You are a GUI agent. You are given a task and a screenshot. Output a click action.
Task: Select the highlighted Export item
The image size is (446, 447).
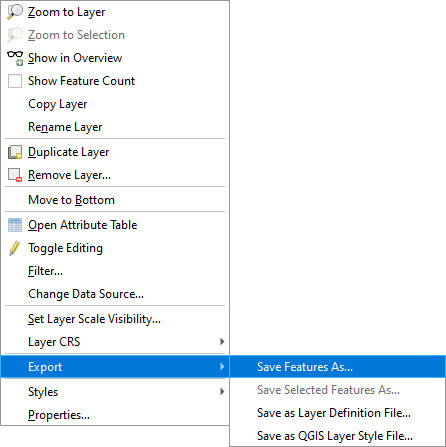click(115, 367)
